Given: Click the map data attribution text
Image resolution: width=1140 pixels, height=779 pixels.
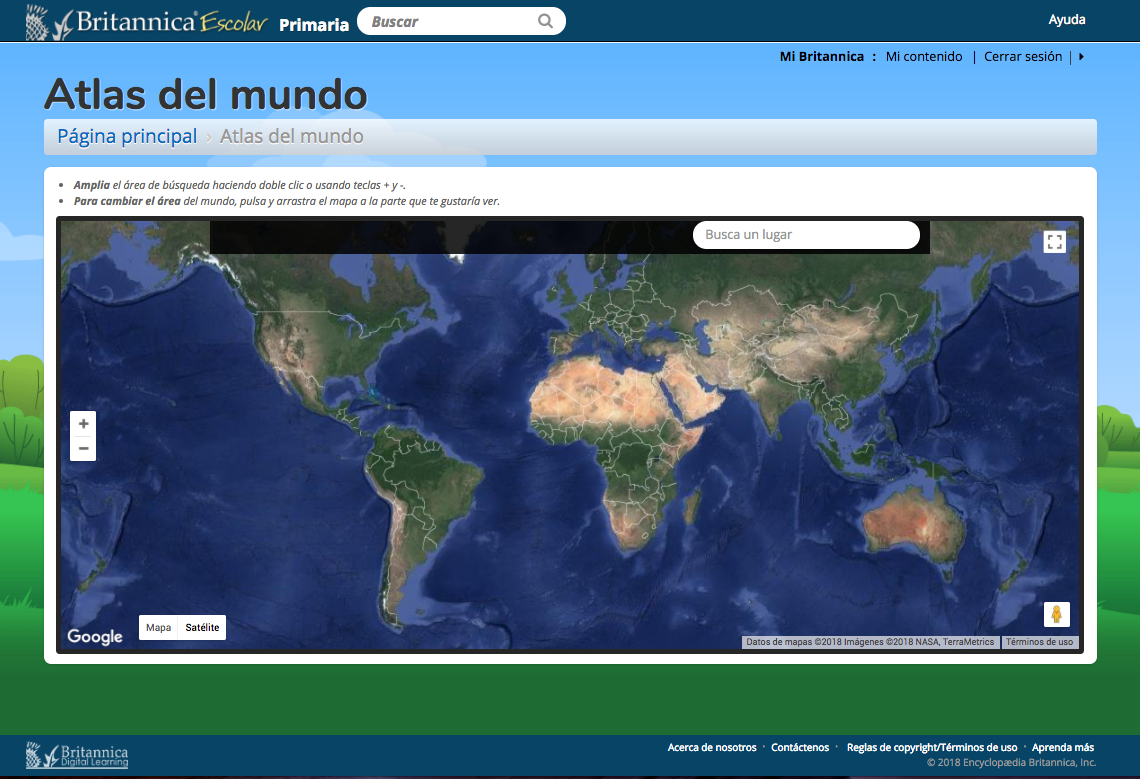Looking at the screenshot, I should pyautogui.click(x=870, y=642).
